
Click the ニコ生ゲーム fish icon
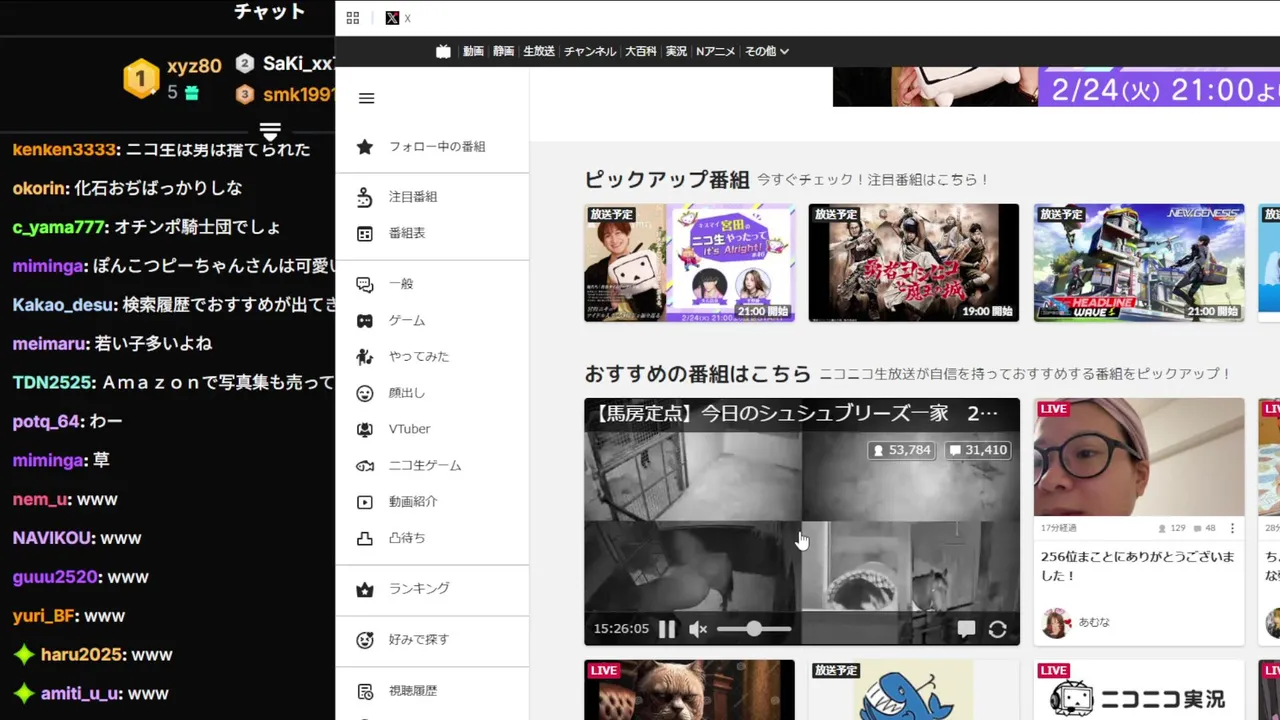coord(365,466)
